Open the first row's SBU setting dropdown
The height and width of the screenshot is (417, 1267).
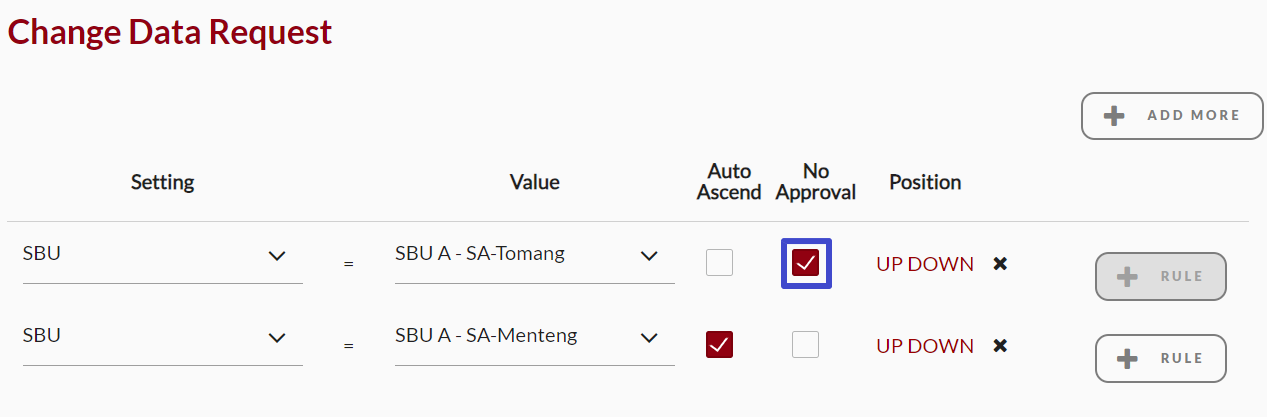point(162,256)
